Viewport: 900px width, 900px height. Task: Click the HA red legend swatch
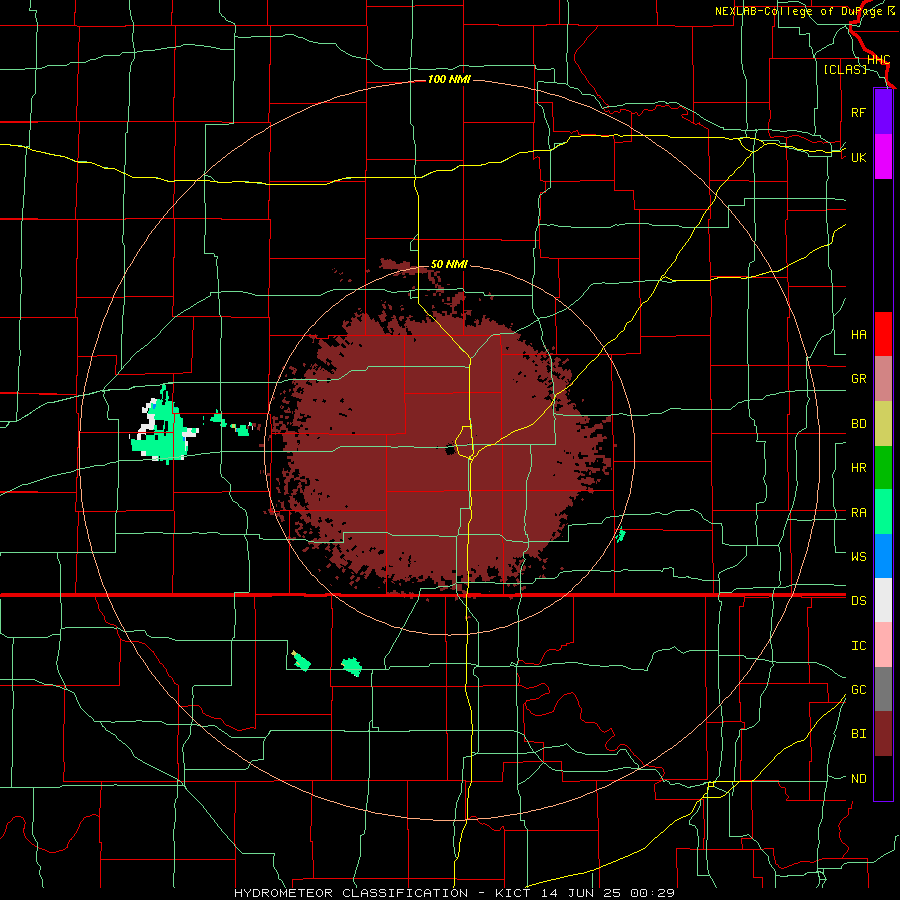click(883, 334)
